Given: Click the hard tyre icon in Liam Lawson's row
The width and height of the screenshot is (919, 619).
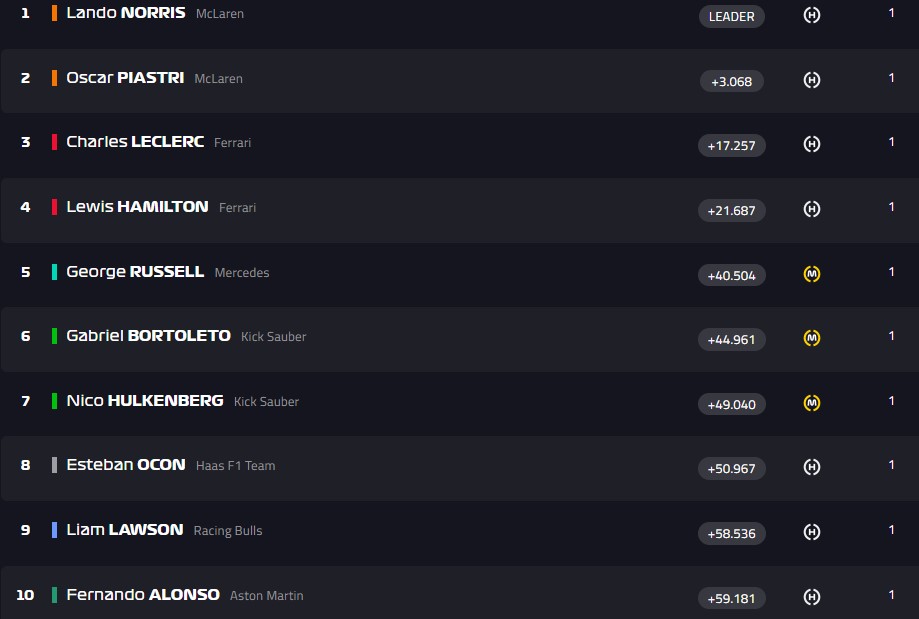Looking at the screenshot, I should [x=812, y=532].
